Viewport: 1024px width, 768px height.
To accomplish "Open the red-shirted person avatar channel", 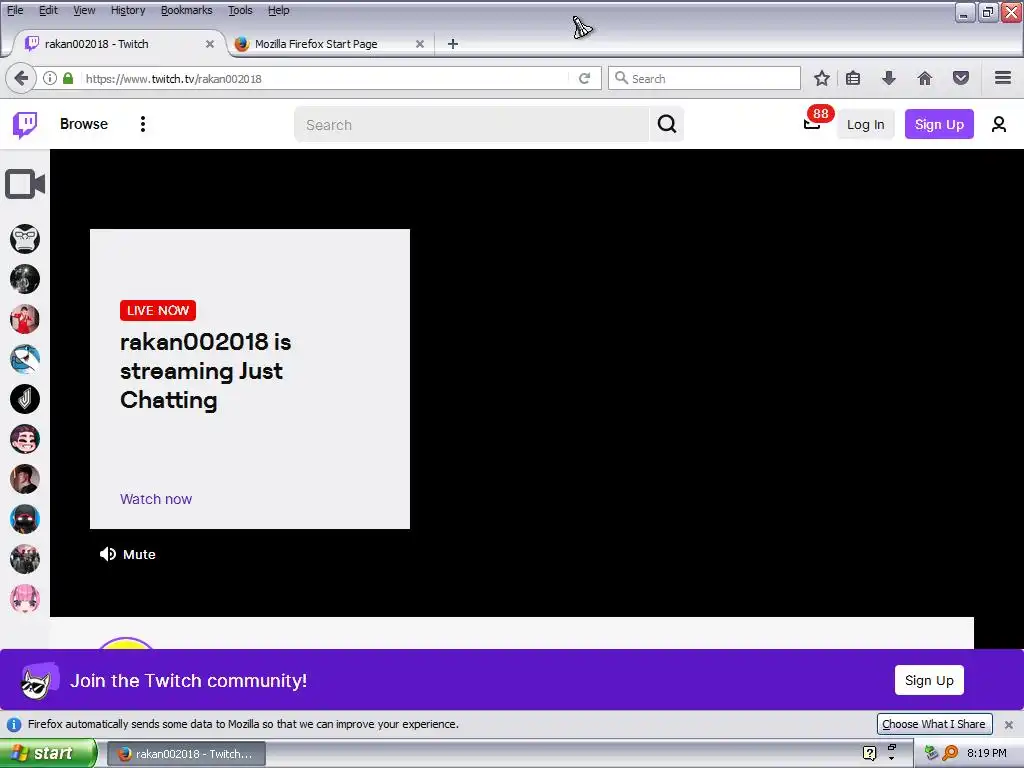I will click(x=25, y=319).
